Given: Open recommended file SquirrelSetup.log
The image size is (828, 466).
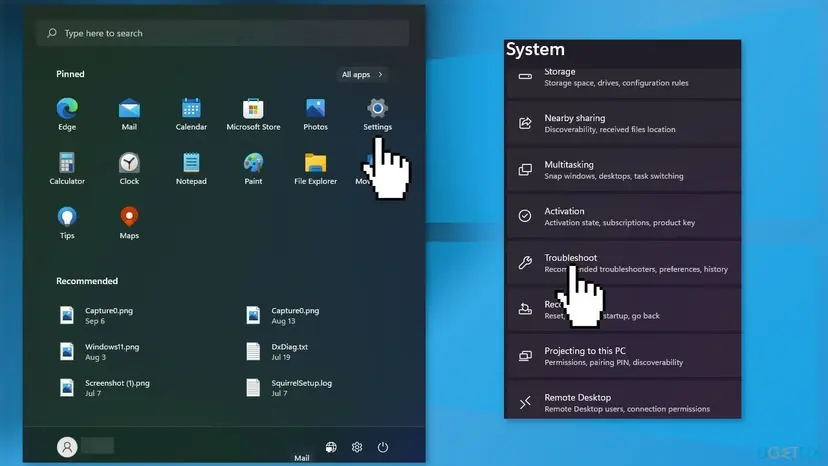Looking at the screenshot, I should 290,388.
